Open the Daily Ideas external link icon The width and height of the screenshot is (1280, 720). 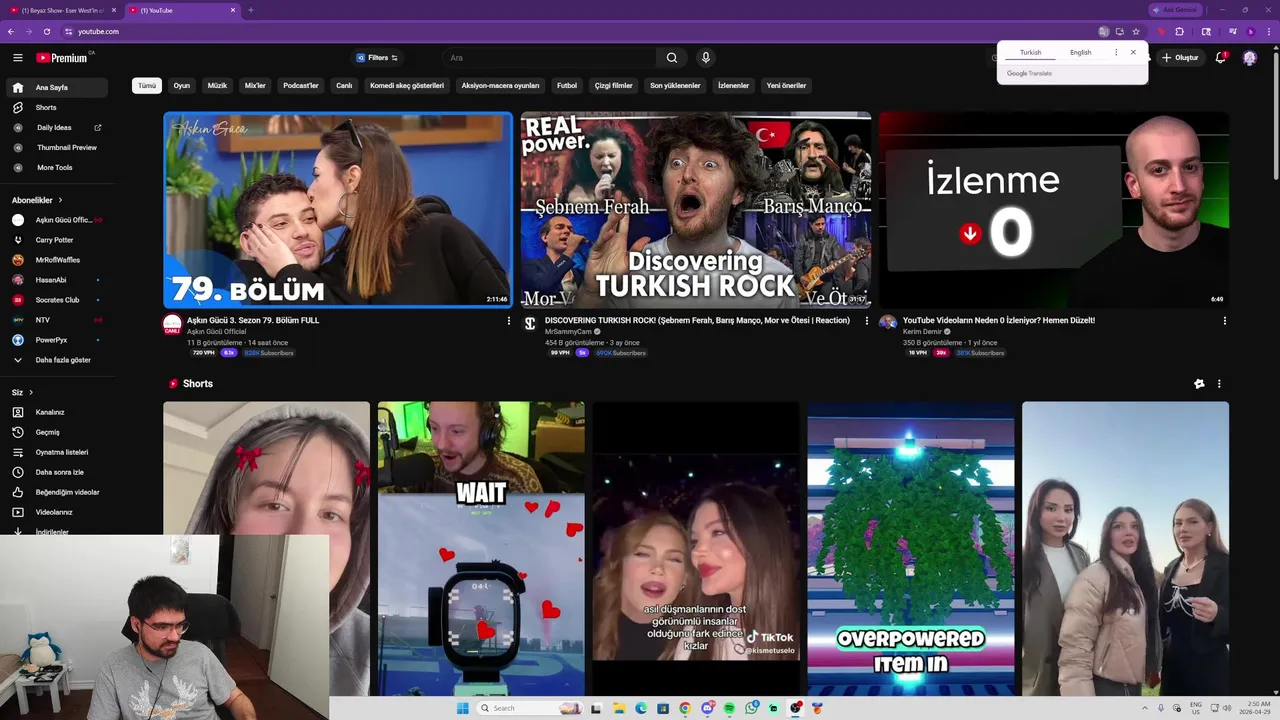(x=98, y=128)
